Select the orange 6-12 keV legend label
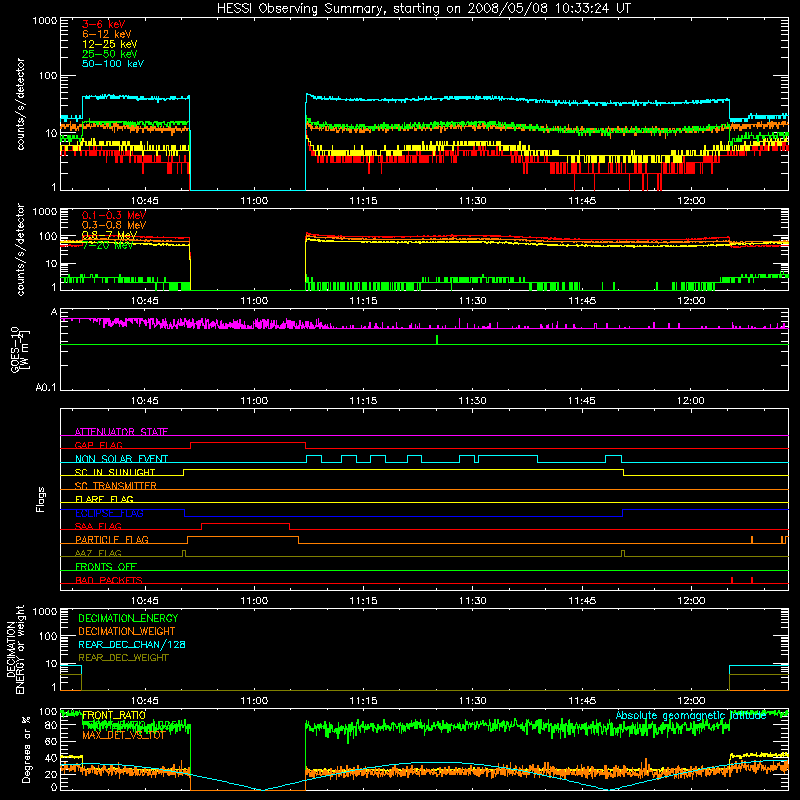This screenshot has width=800, height=800. point(106,34)
